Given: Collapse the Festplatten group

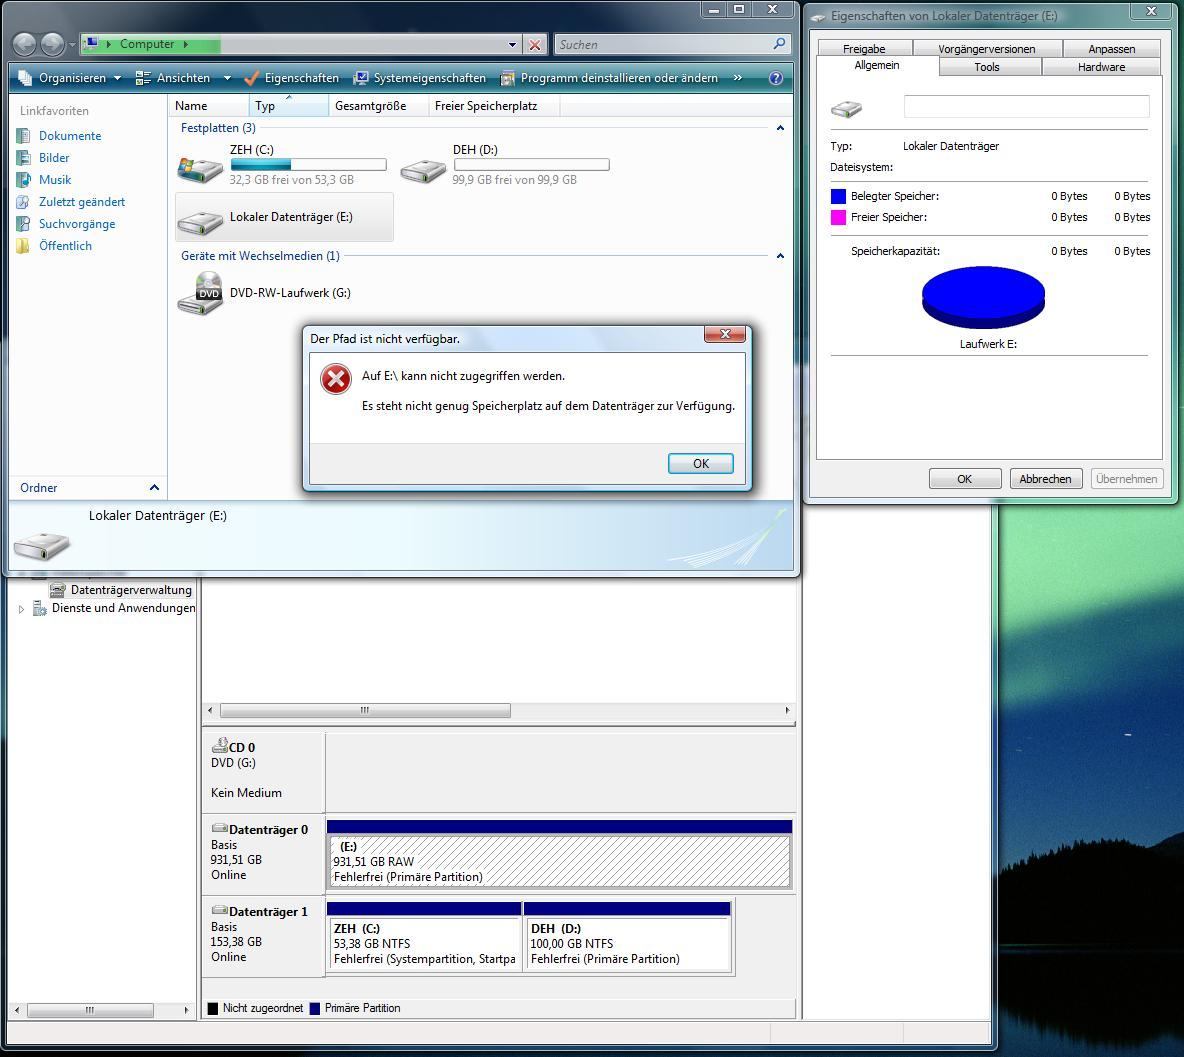Looking at the screenshot, I should tap(780, 128).
